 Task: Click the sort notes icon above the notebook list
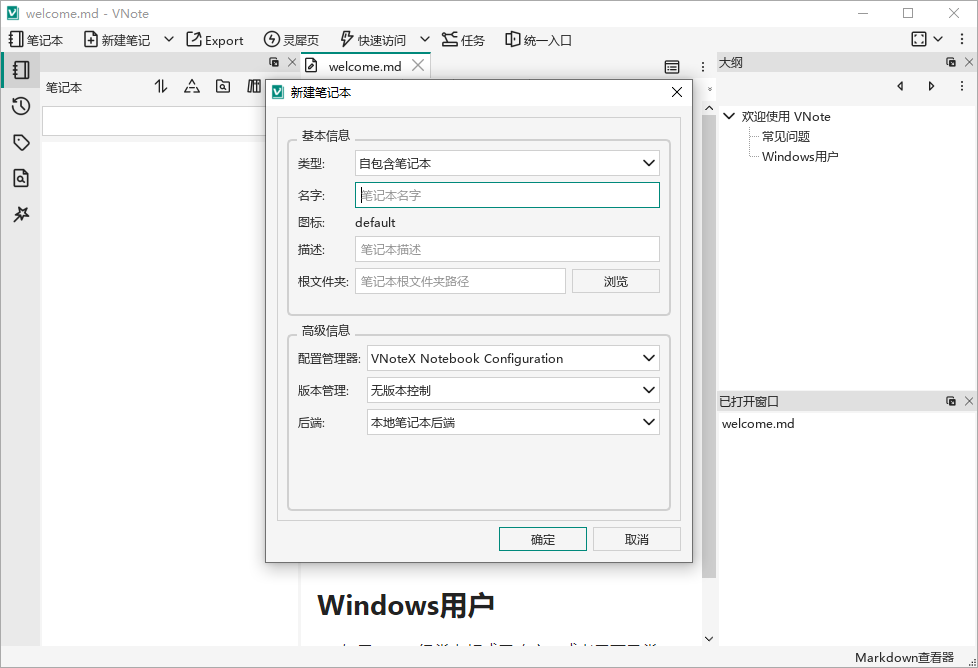click(x=161, y=87)
